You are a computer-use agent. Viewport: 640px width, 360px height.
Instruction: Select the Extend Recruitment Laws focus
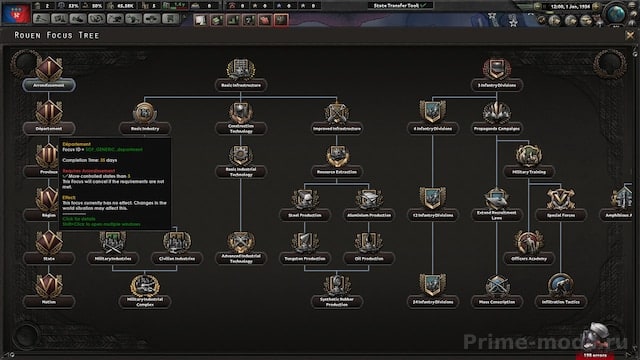tap(497, 205)
